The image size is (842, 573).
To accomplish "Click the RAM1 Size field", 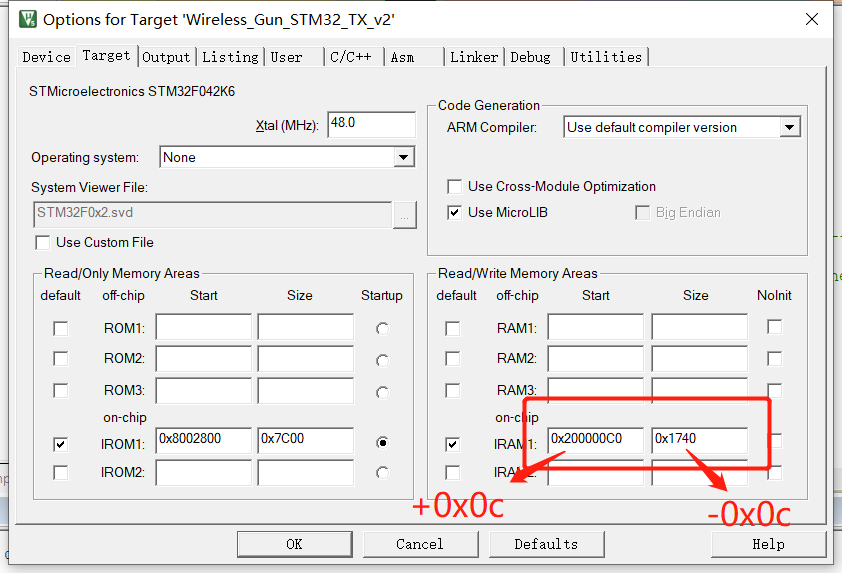I will click(x=700, y=327).
